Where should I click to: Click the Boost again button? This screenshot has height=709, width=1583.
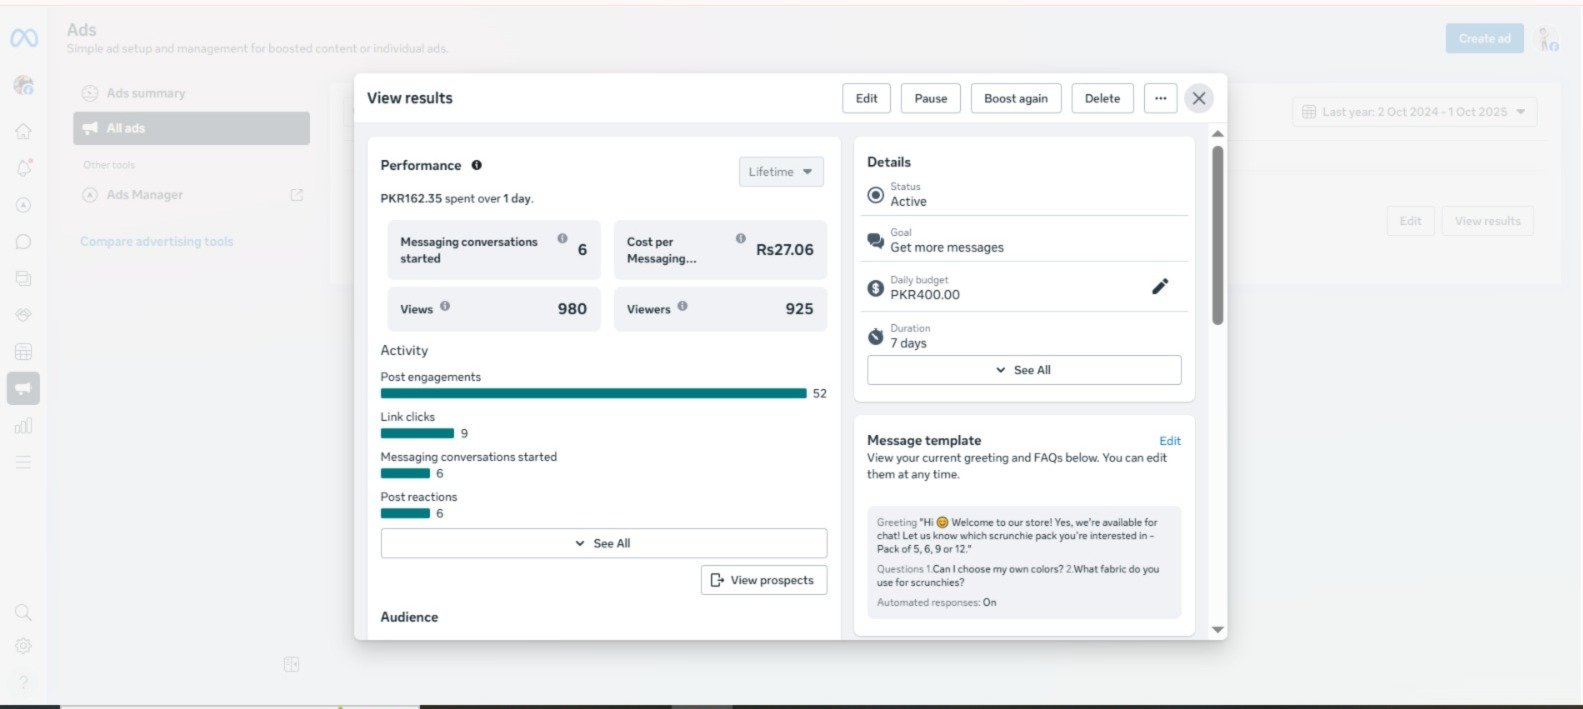(x=1015, y=98)
